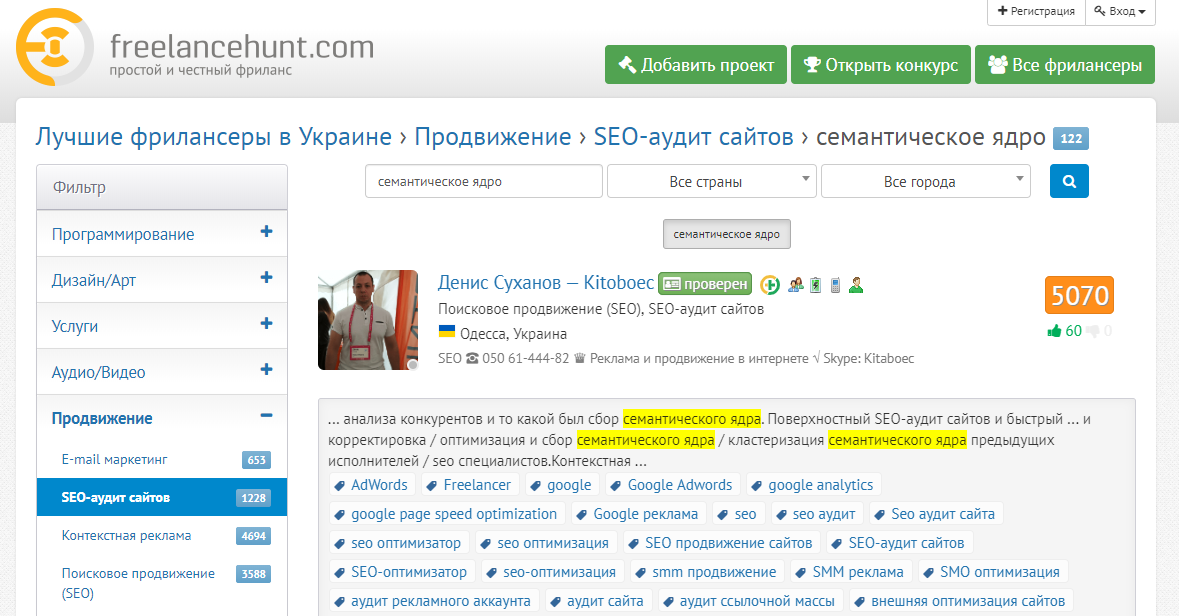Click the orange 5070 rating badge
This screenshot has width=1179, height=616.
1079,295
